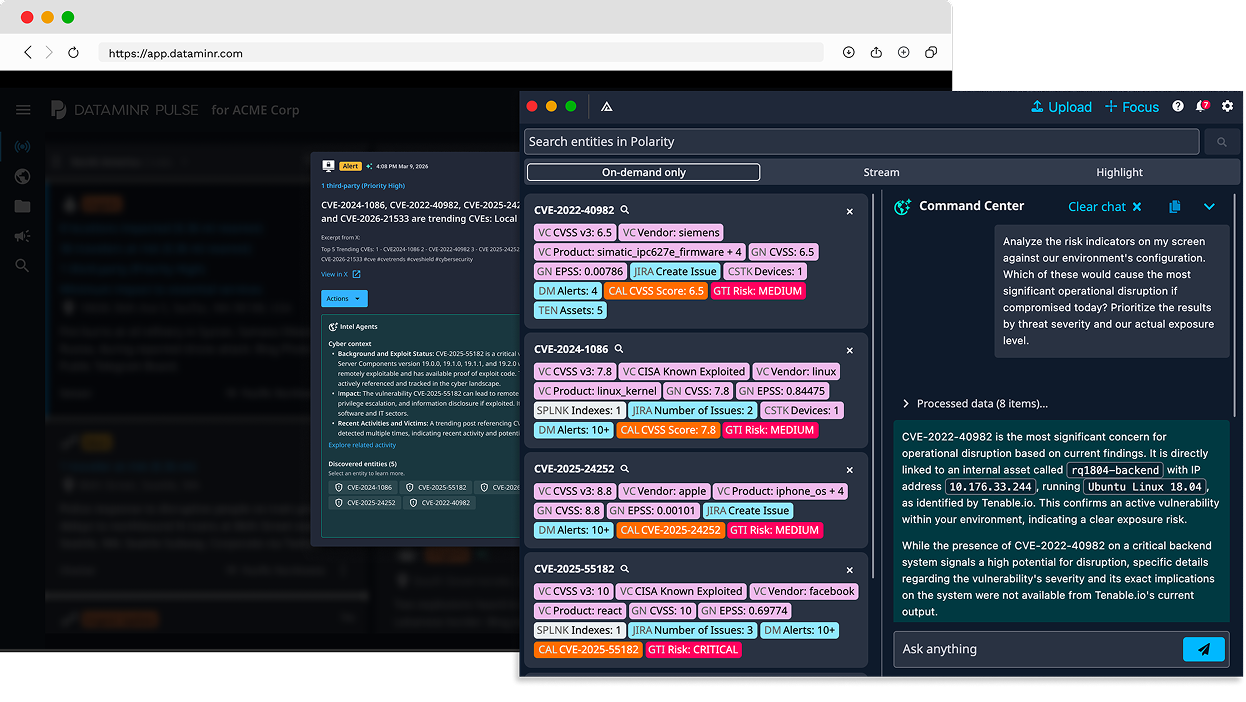This screenshot has height=702, width=1246.
Task: Open the Actions dropdown in the alert
Action: pyautogui.click(x=344, y=299)
